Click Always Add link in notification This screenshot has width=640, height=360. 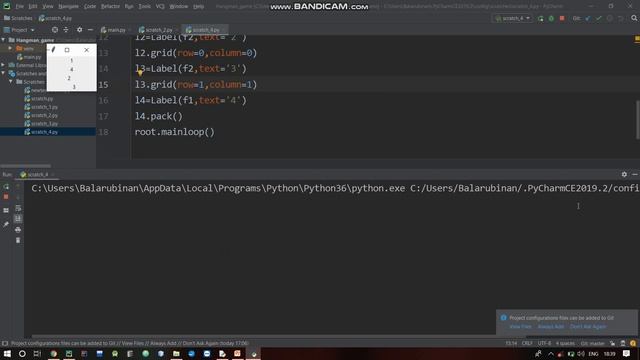point(551,327)
